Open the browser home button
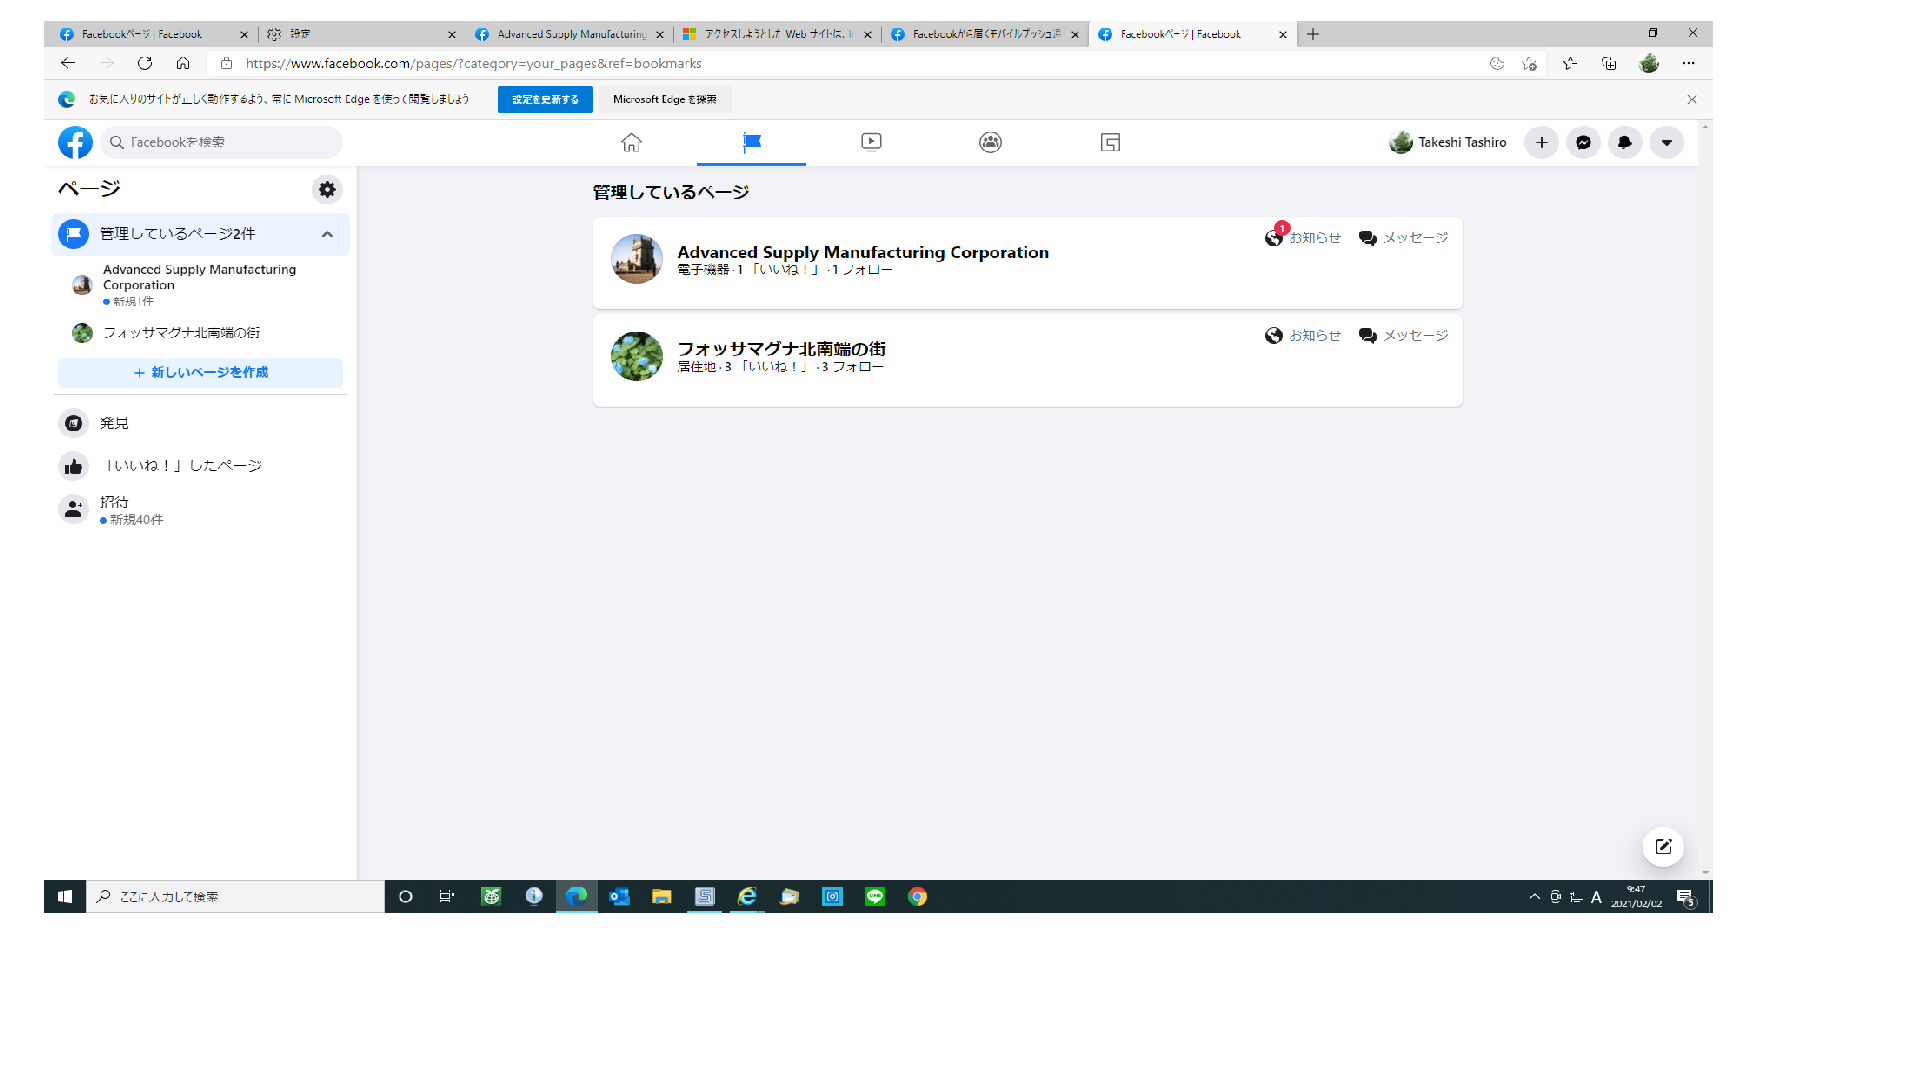 click(x=183, y=63)
